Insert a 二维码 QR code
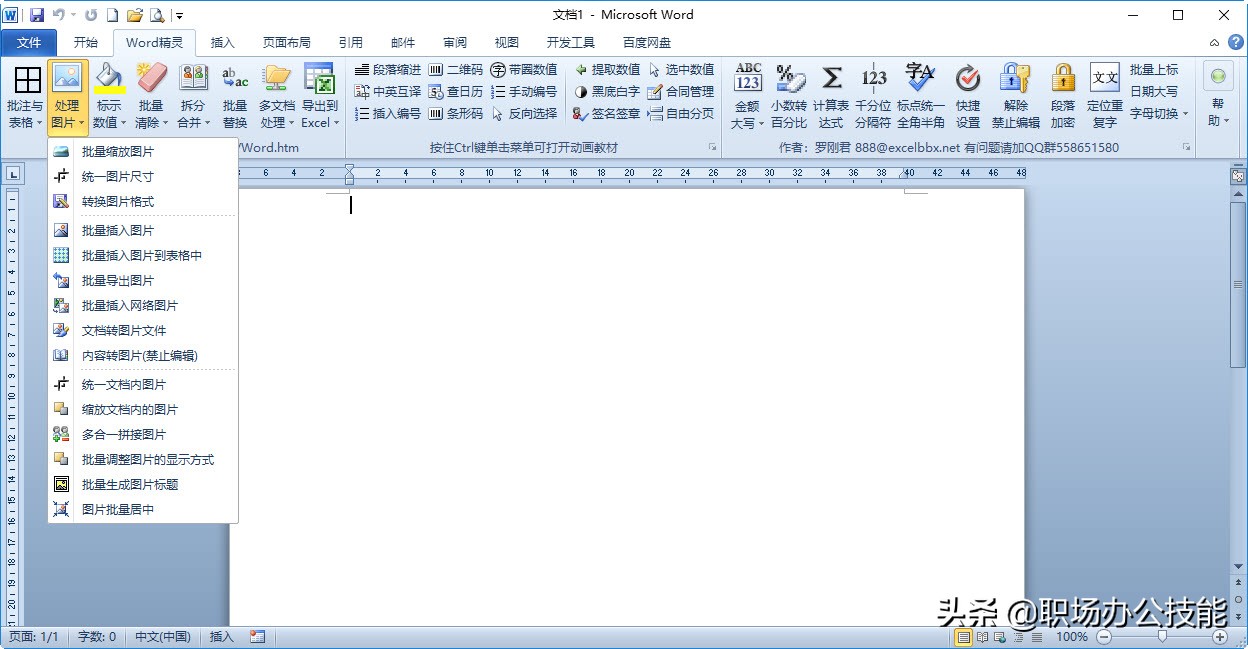 click(456, 70)
